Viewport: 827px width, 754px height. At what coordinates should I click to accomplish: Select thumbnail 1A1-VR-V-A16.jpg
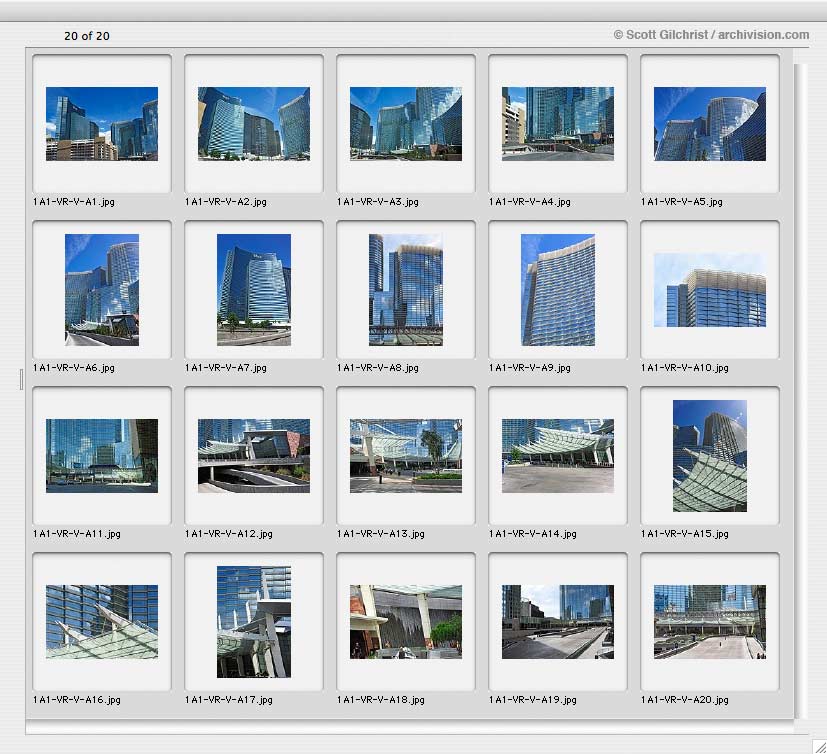tap(102, 622)
